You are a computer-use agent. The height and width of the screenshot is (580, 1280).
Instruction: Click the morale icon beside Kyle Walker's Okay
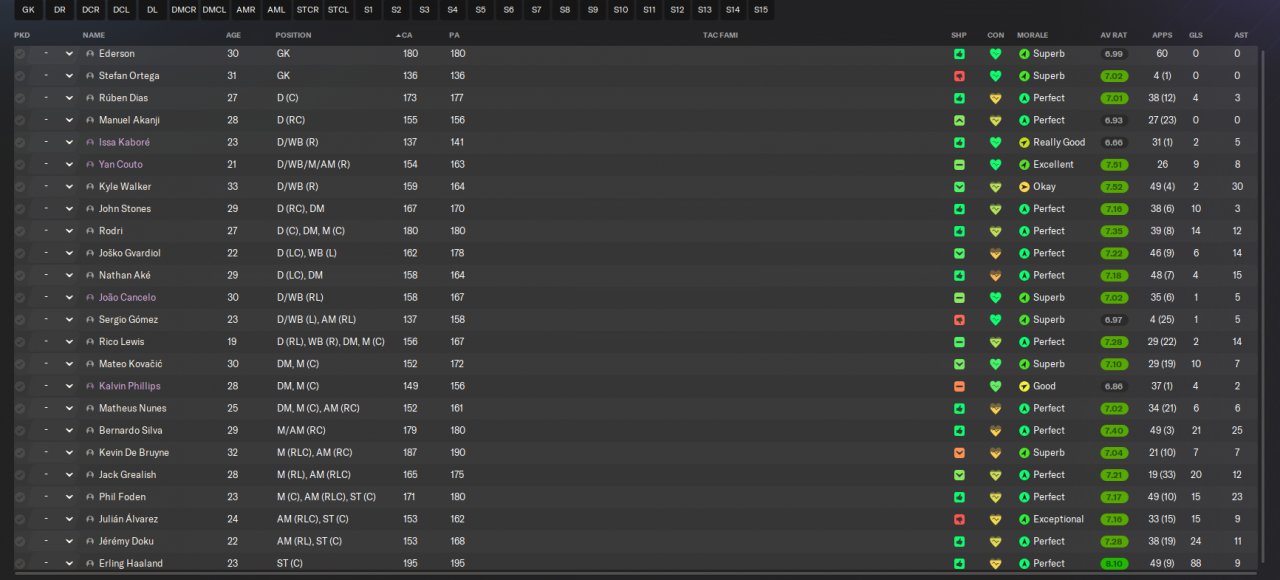click(x=1024, y=187)
